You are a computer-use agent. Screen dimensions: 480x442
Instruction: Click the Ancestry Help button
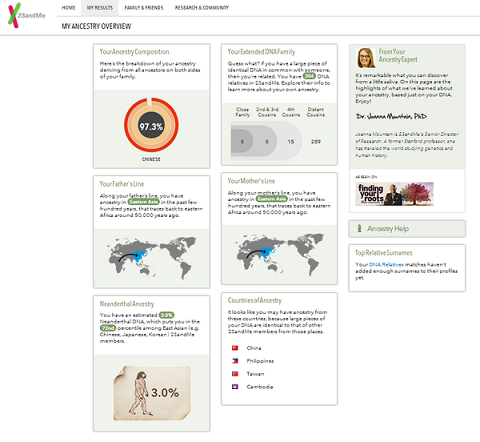pos(407,228)
